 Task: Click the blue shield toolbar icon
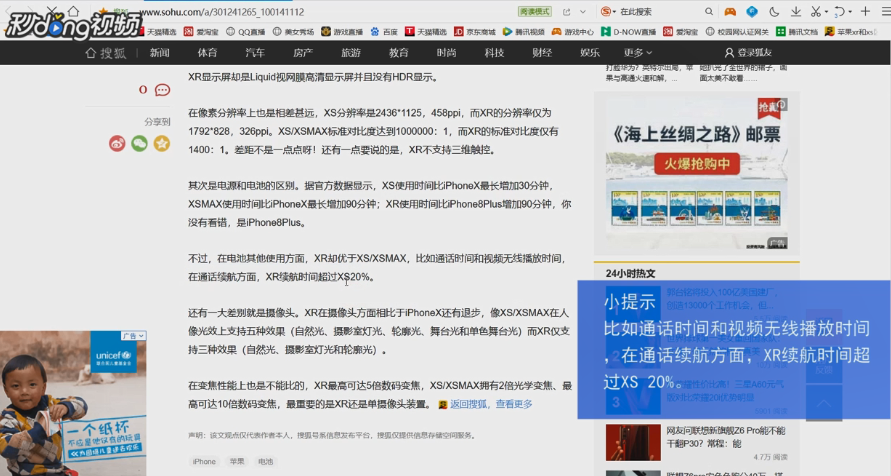(752, 11)
